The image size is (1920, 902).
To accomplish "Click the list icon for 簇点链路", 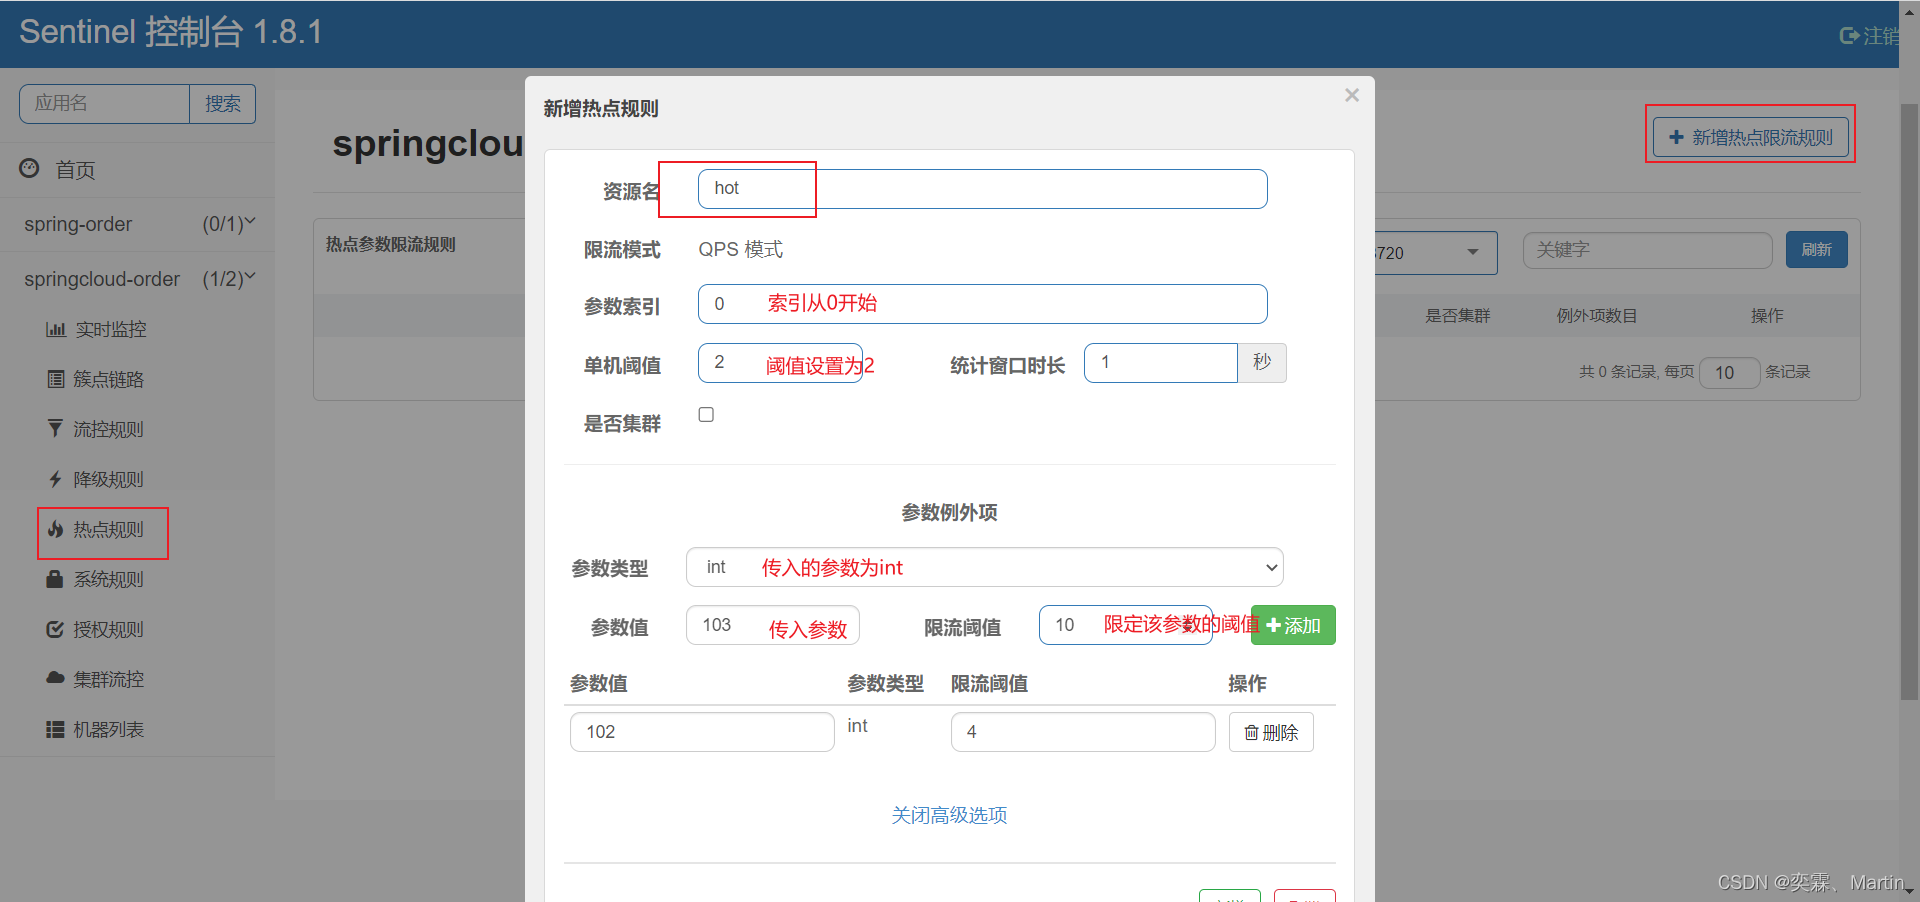I will coord(56,380).
